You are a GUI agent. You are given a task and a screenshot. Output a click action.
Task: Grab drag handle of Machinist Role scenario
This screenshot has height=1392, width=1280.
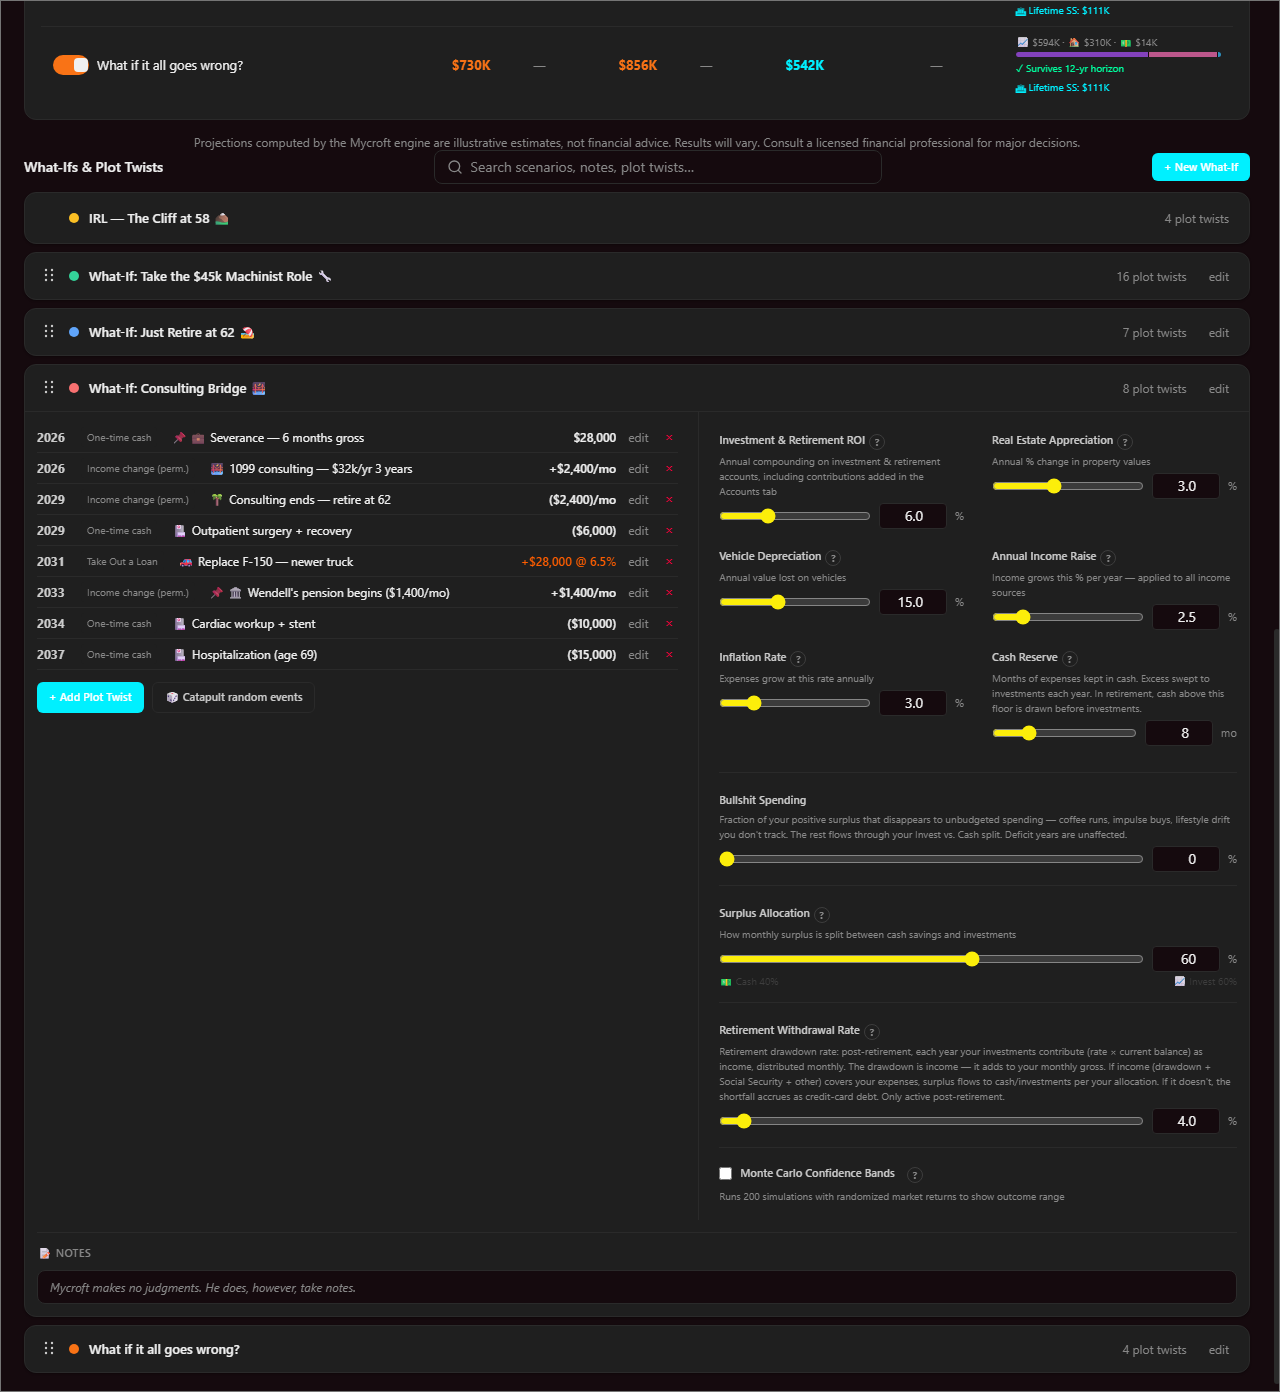click(x=49, y=275)
